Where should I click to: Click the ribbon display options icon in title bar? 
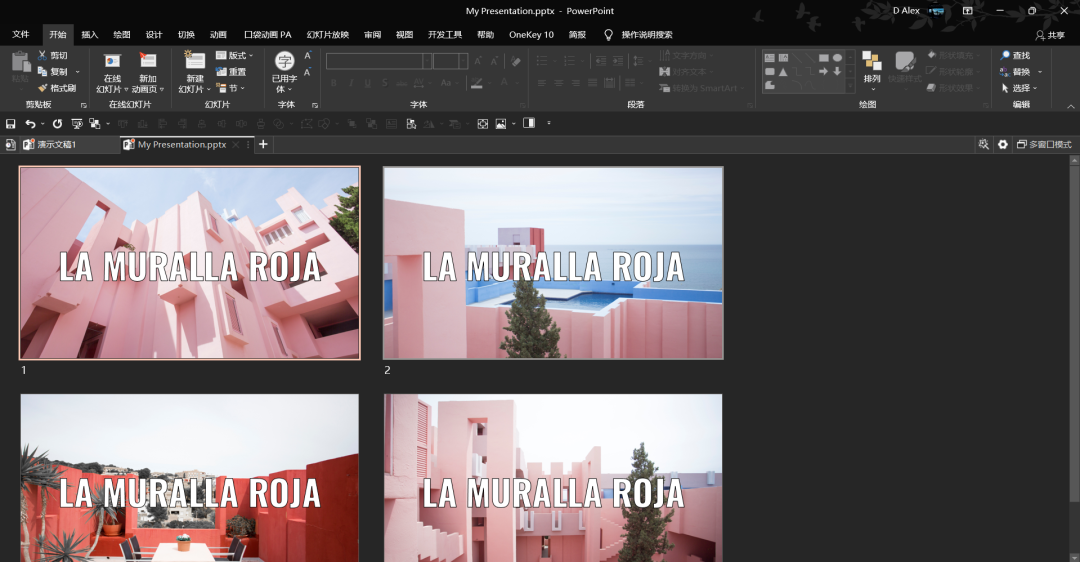(x=968, y=11)
